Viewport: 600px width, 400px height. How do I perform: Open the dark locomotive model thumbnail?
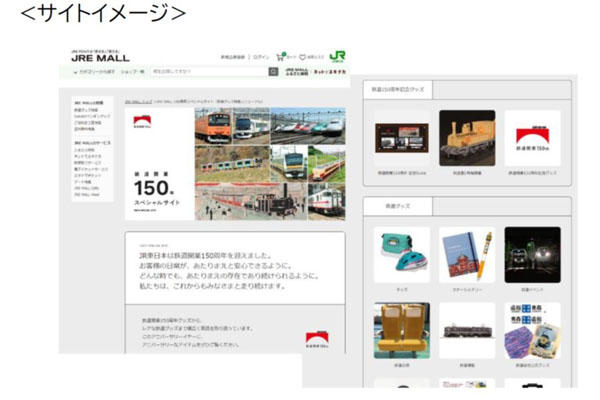pos(467,331)
